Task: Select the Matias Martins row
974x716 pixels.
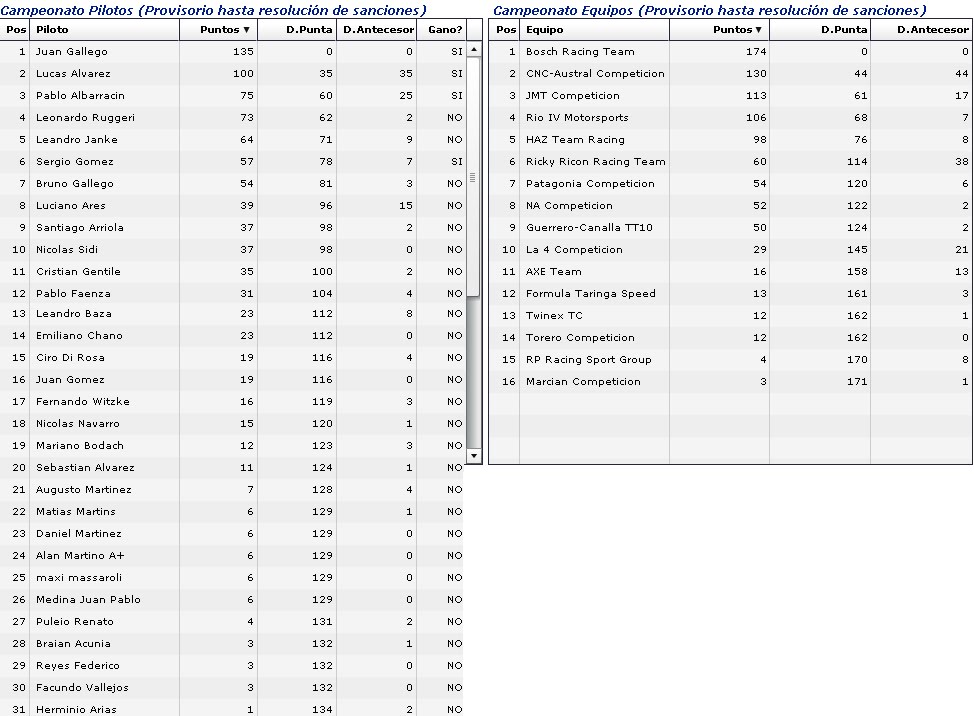Action: point(232,512)
